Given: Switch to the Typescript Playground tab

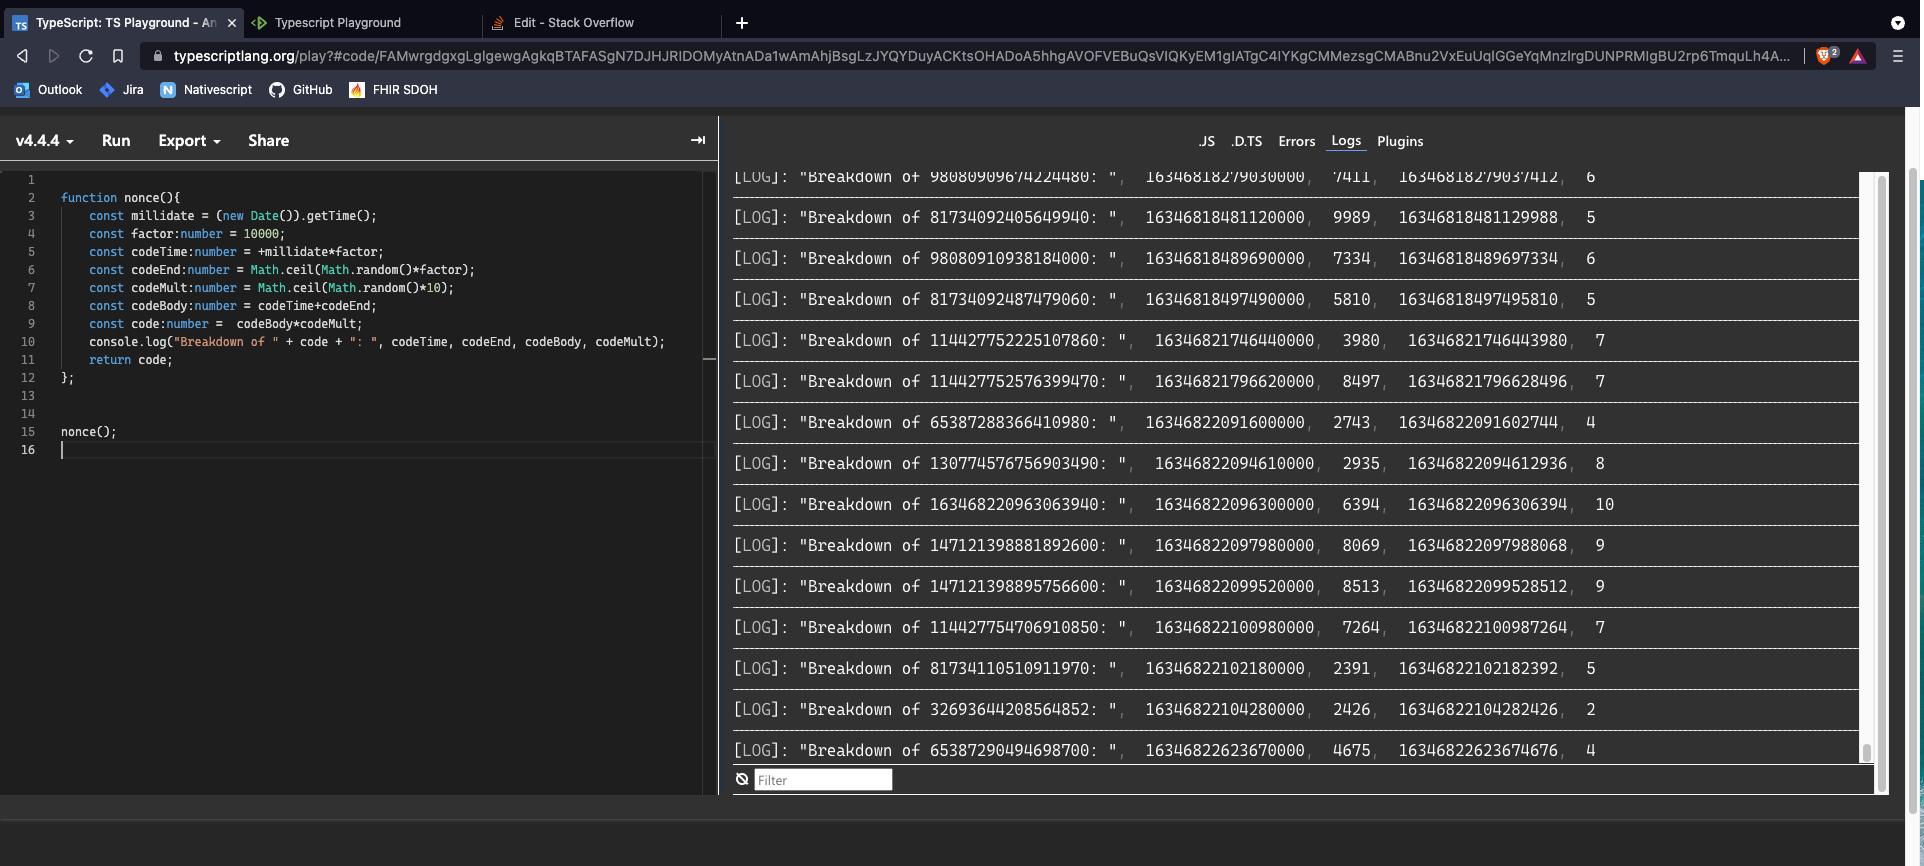Looking at the screenshot, I should tap(360, 22).
